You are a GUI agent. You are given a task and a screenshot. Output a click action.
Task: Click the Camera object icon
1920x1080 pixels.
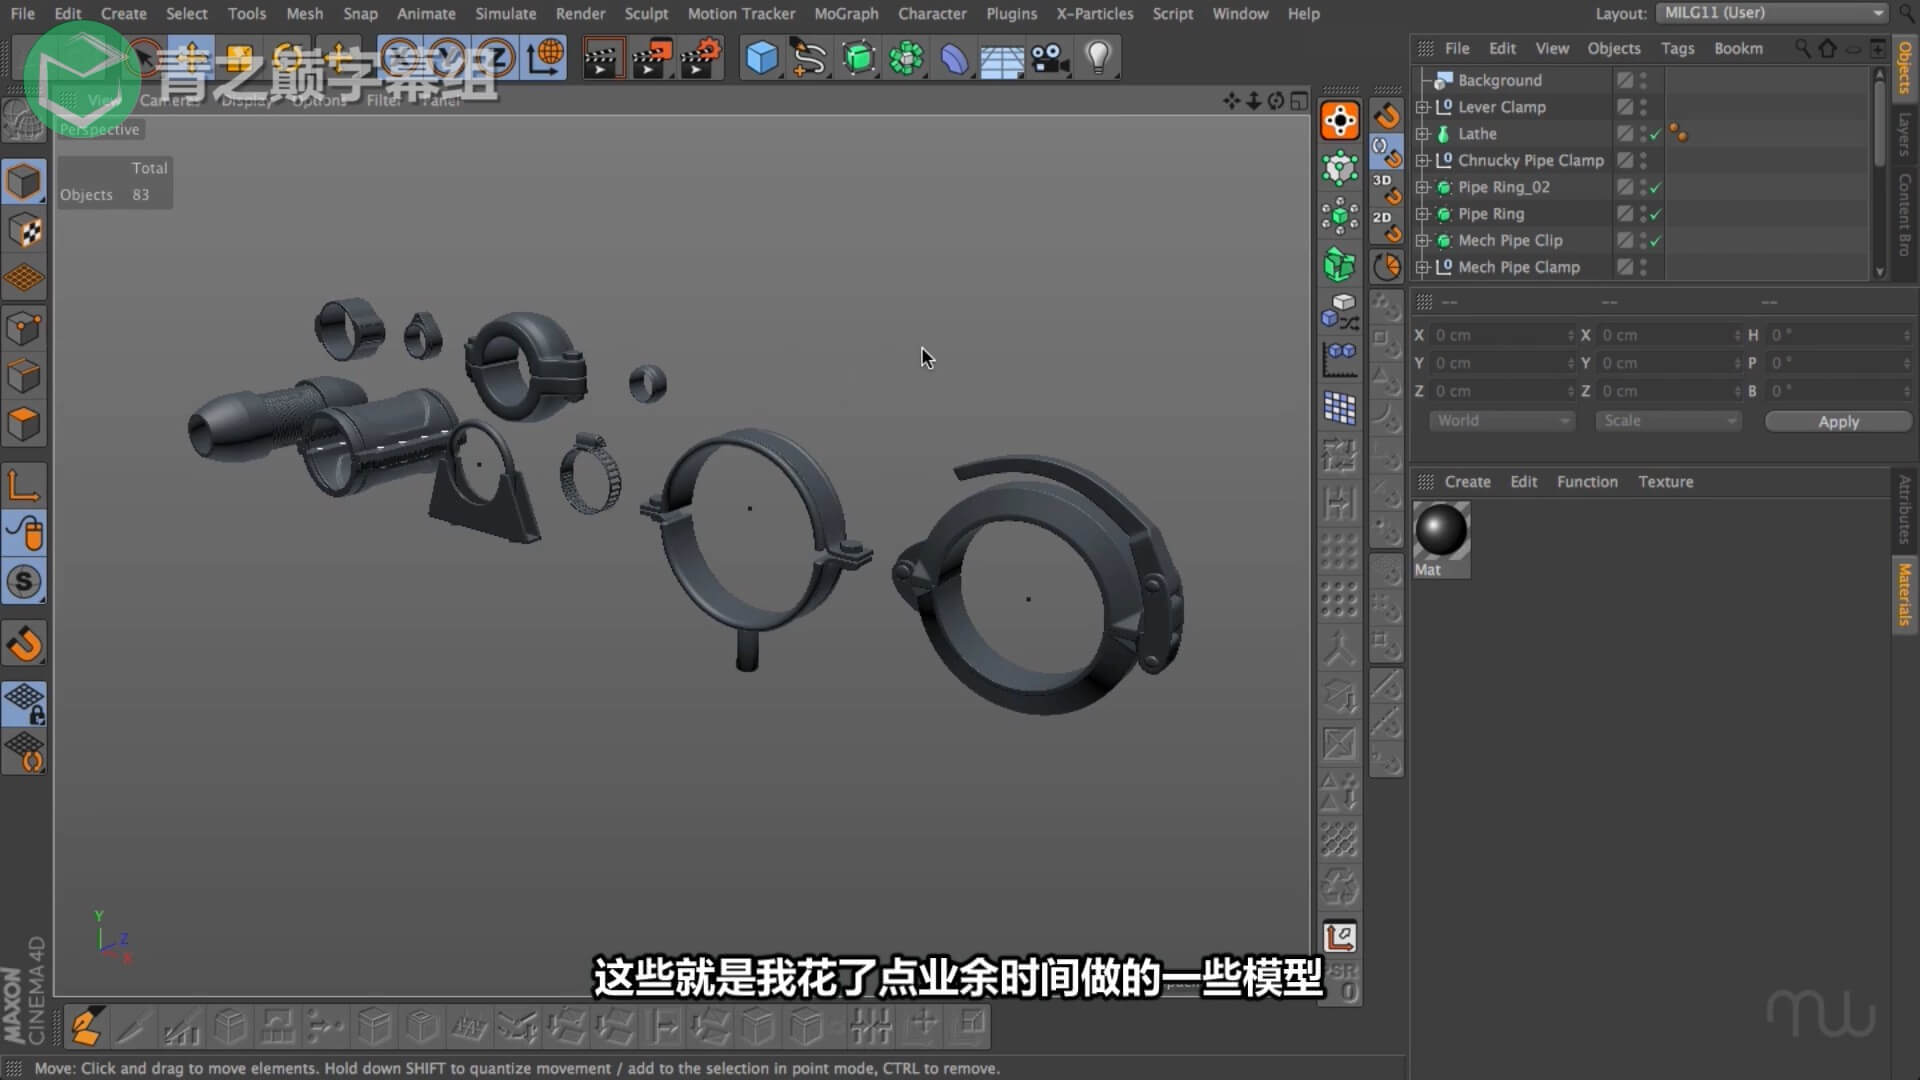1050,57
